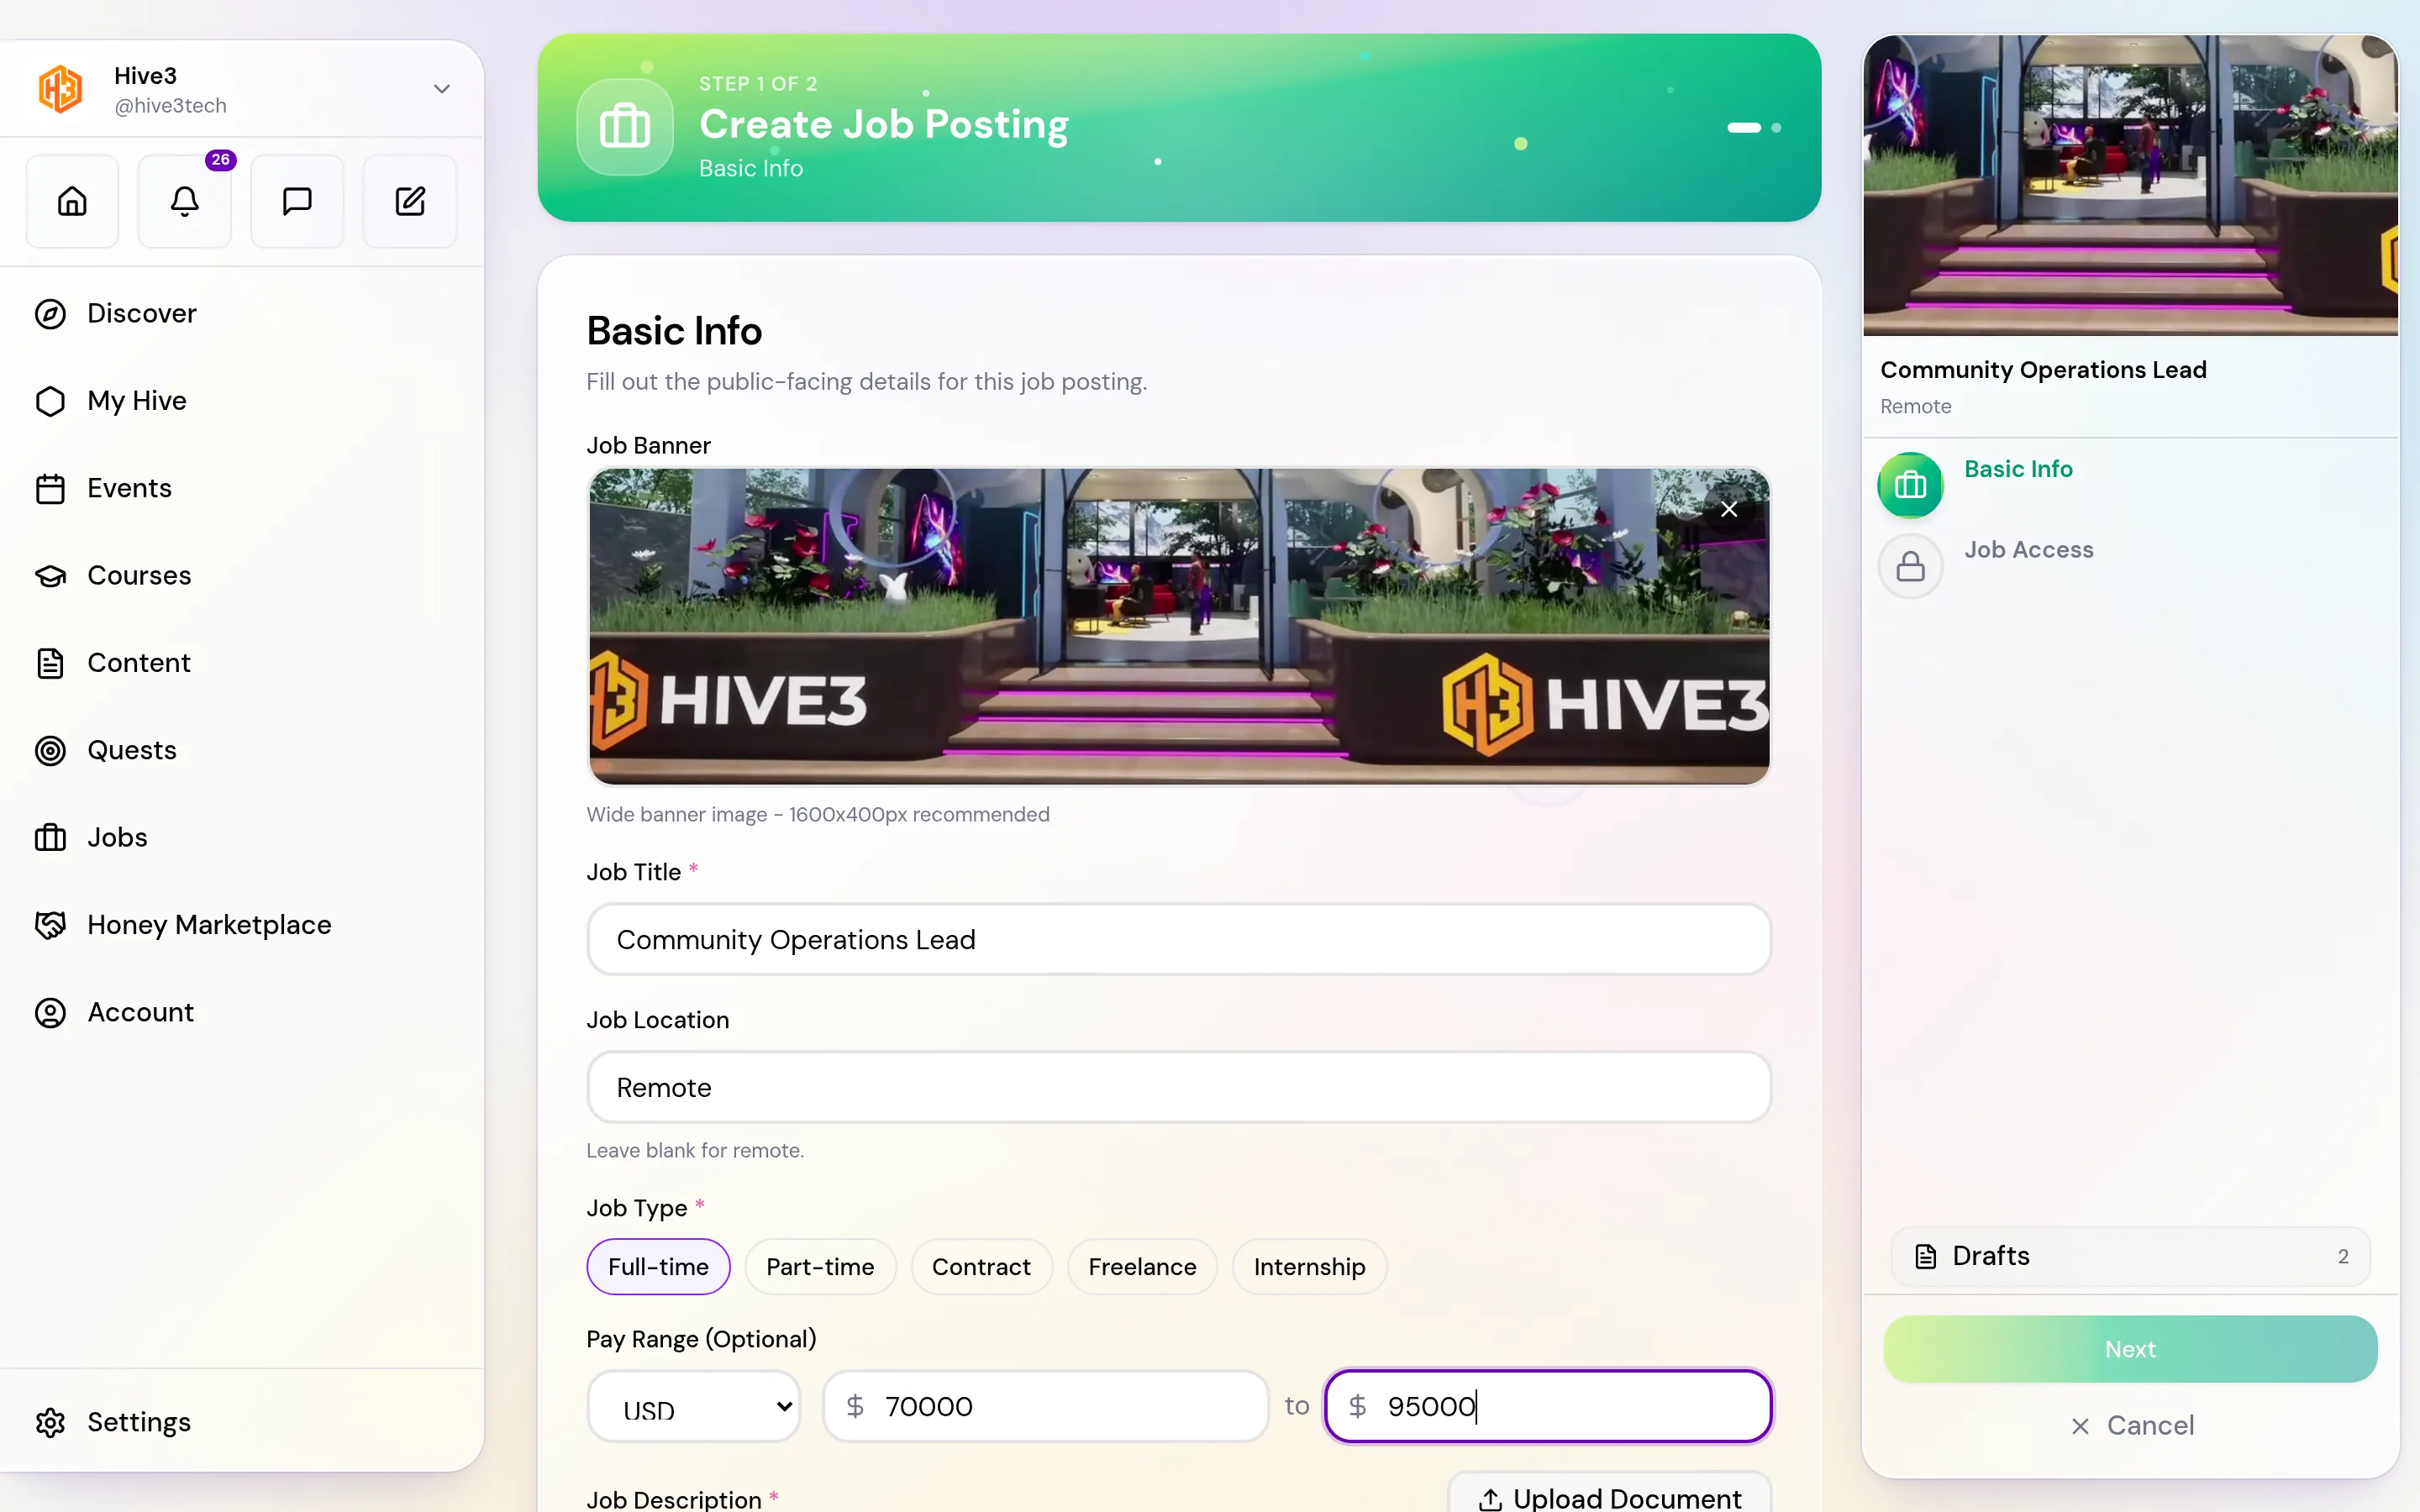Focus the Job Title input field
This screenshot has width=2420, height=1512.
click(x=1178, y=940)
